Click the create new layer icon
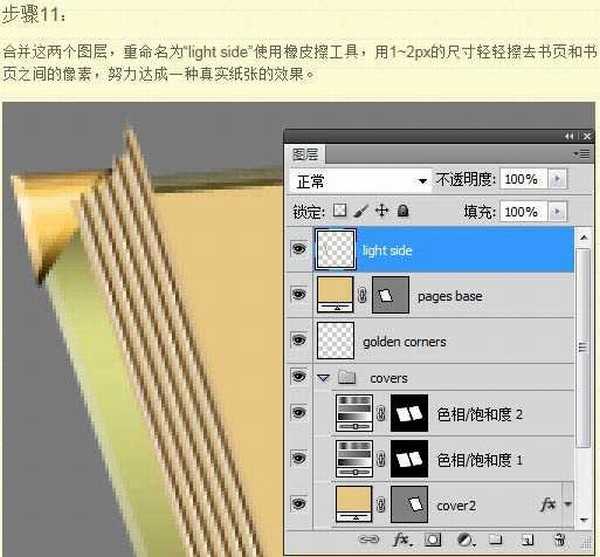 [525, 540]
